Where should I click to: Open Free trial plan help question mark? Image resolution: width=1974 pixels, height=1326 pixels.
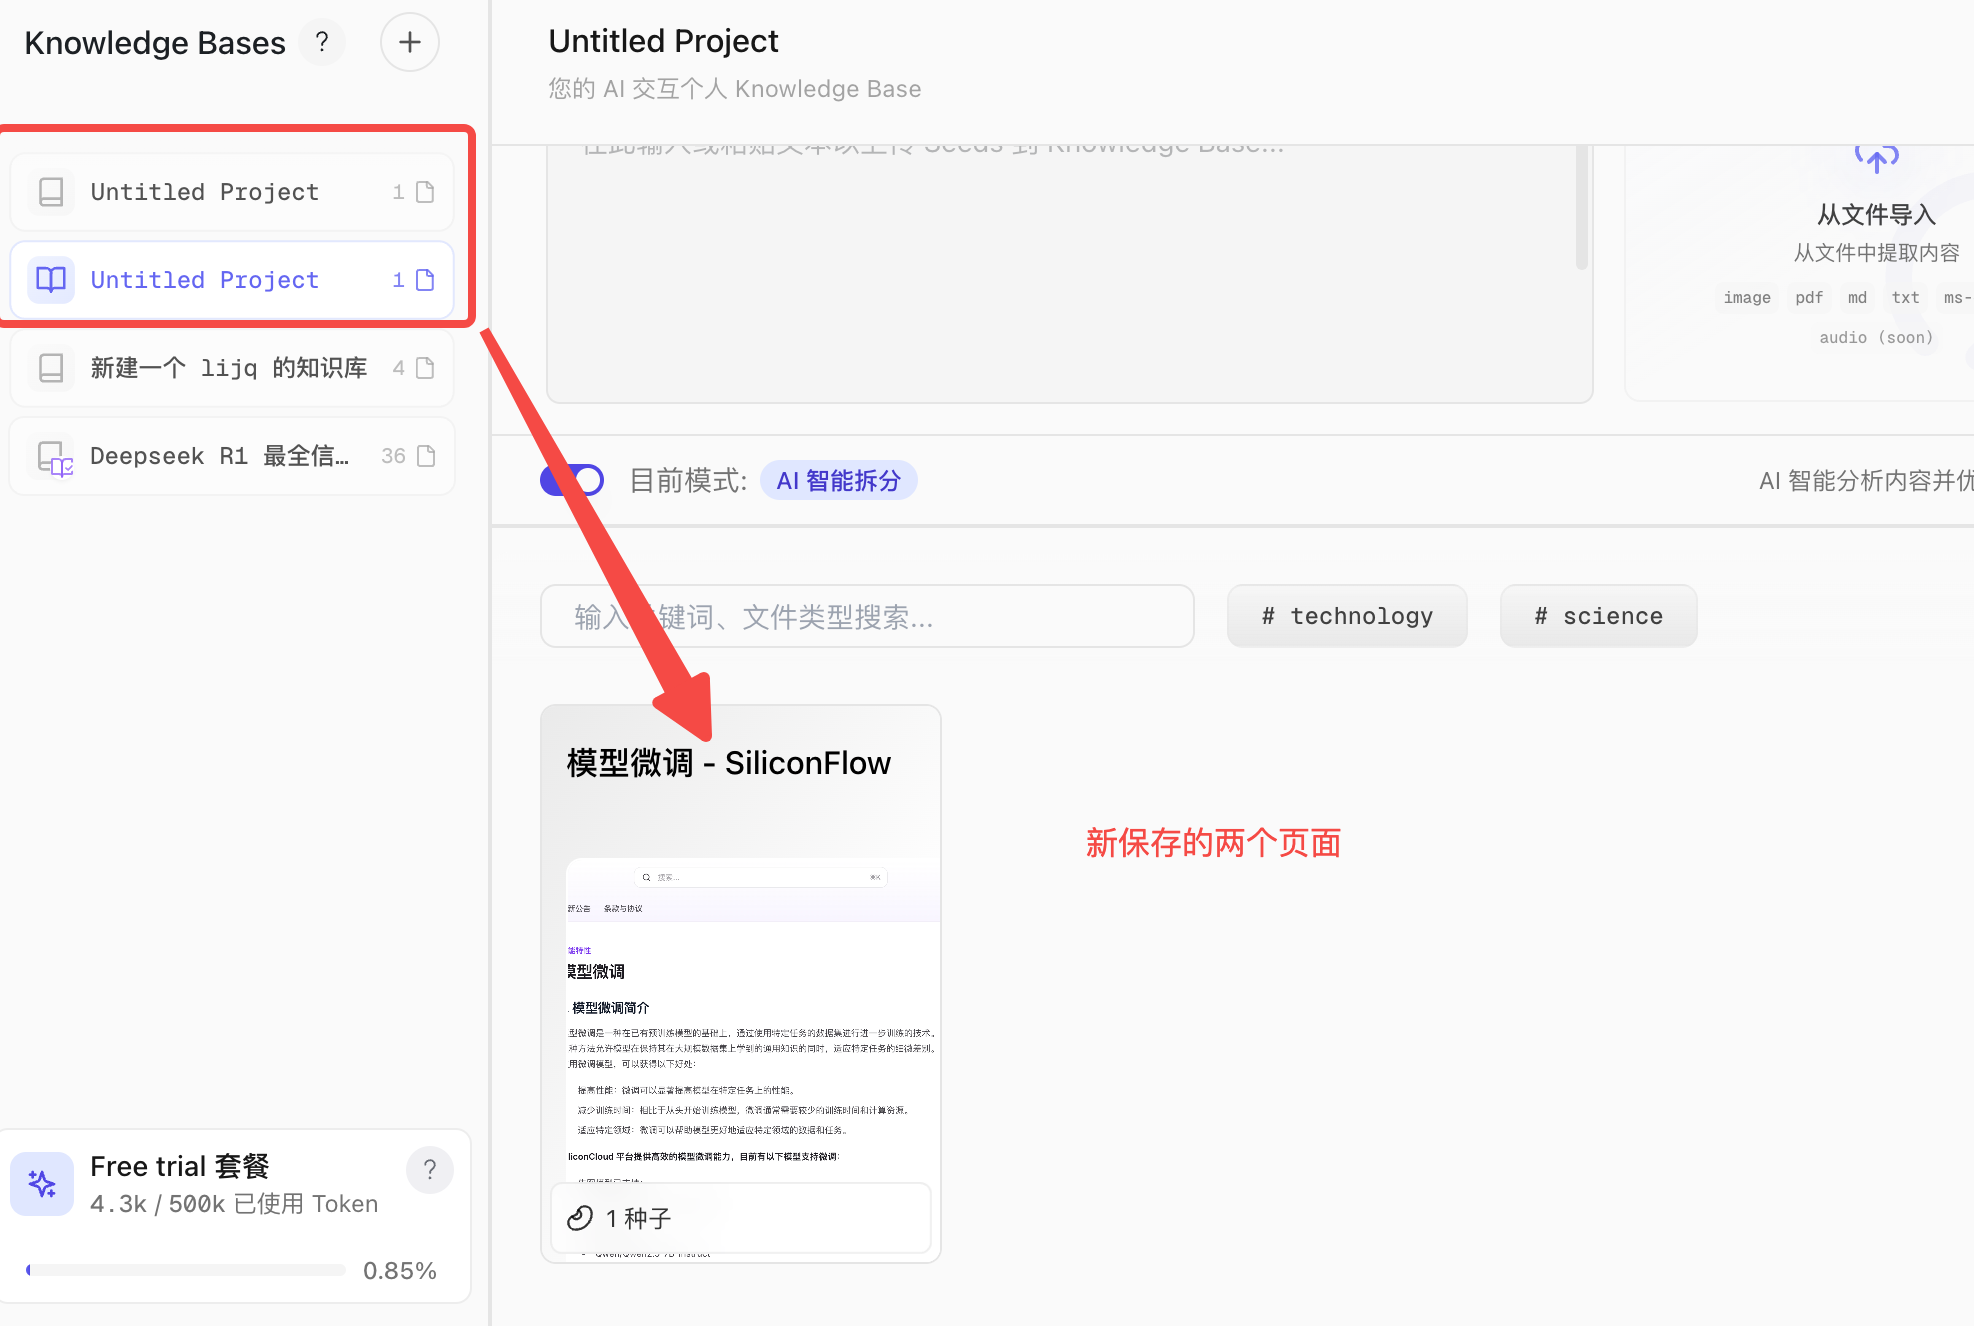coord(430,1170)
